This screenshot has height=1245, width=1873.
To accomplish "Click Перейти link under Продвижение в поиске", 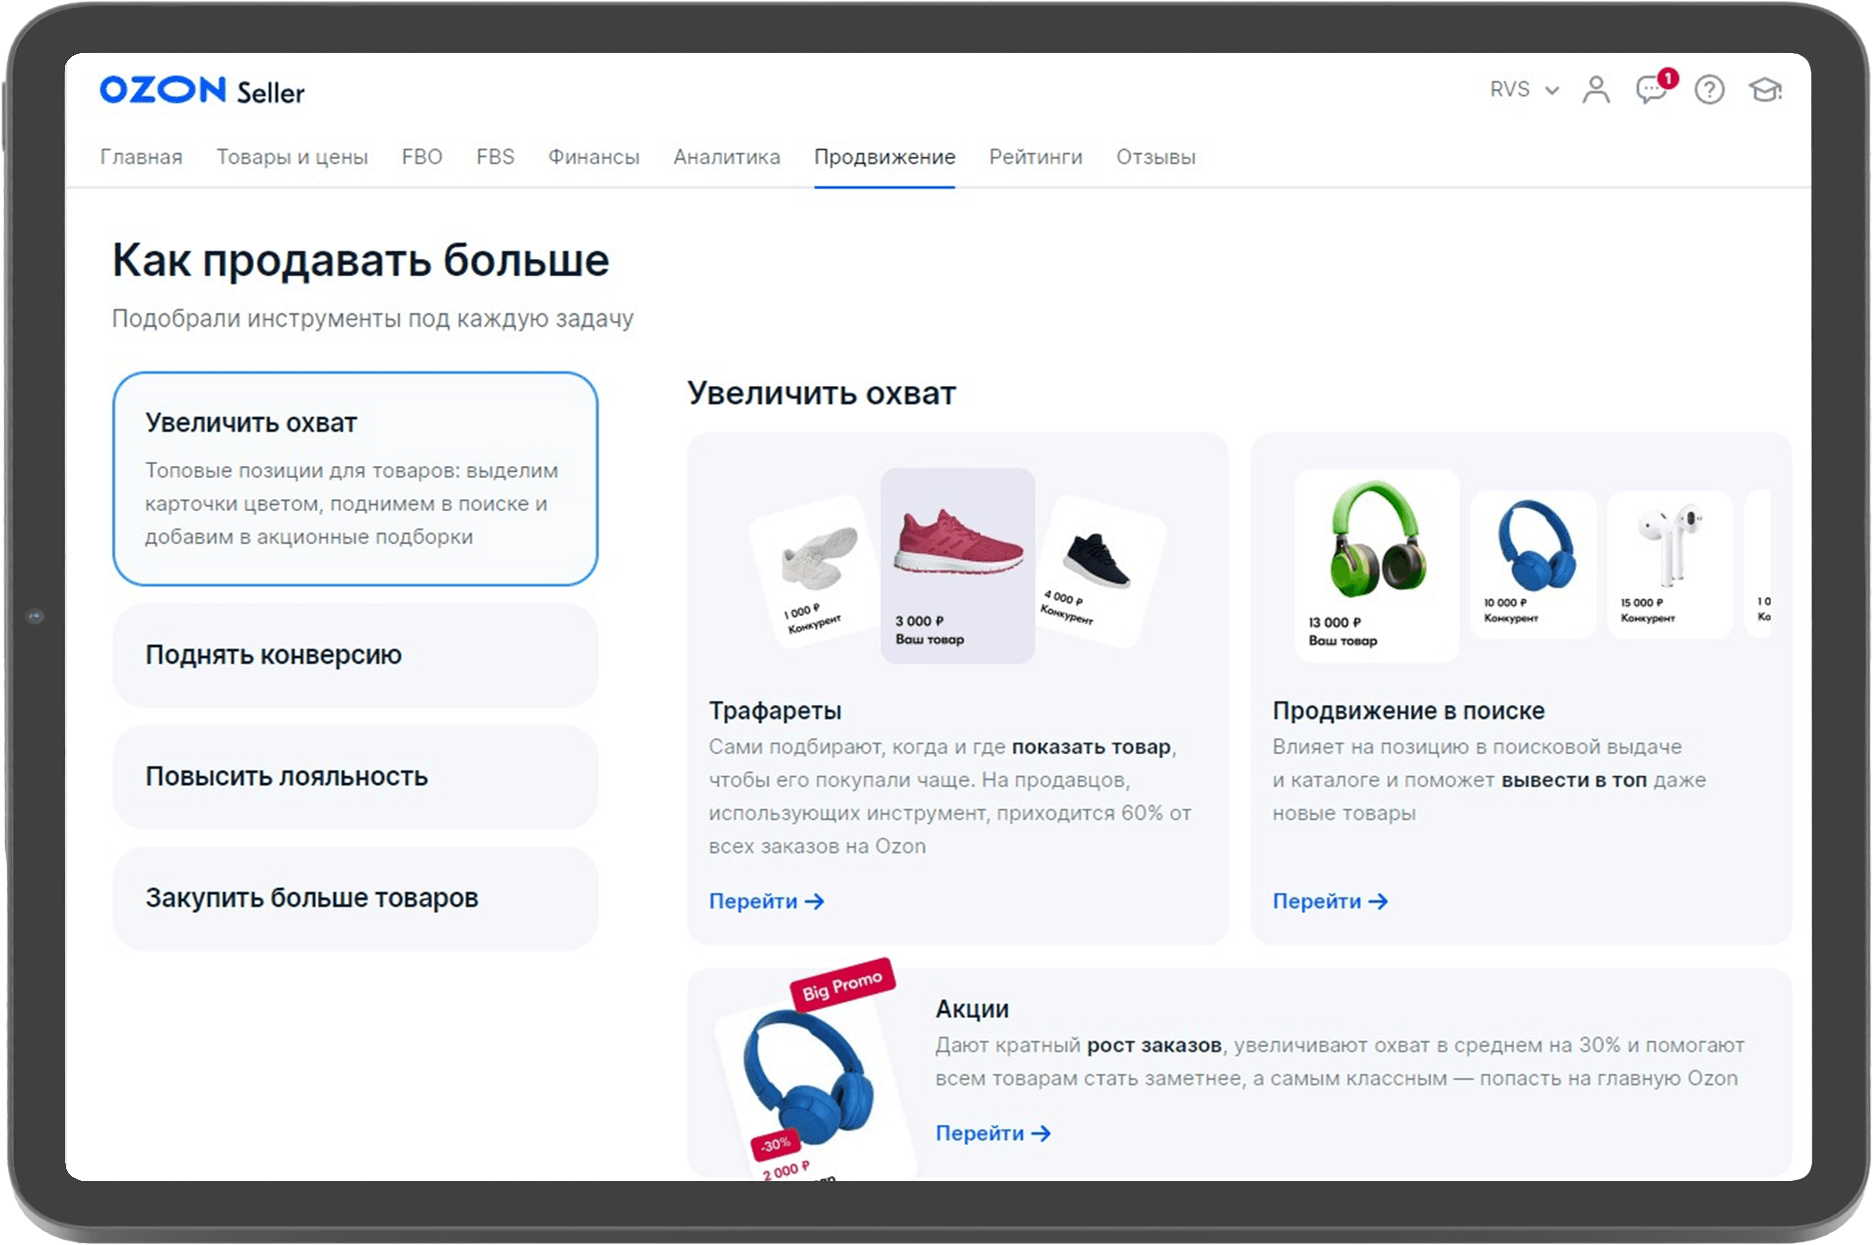I will 1330,901.
